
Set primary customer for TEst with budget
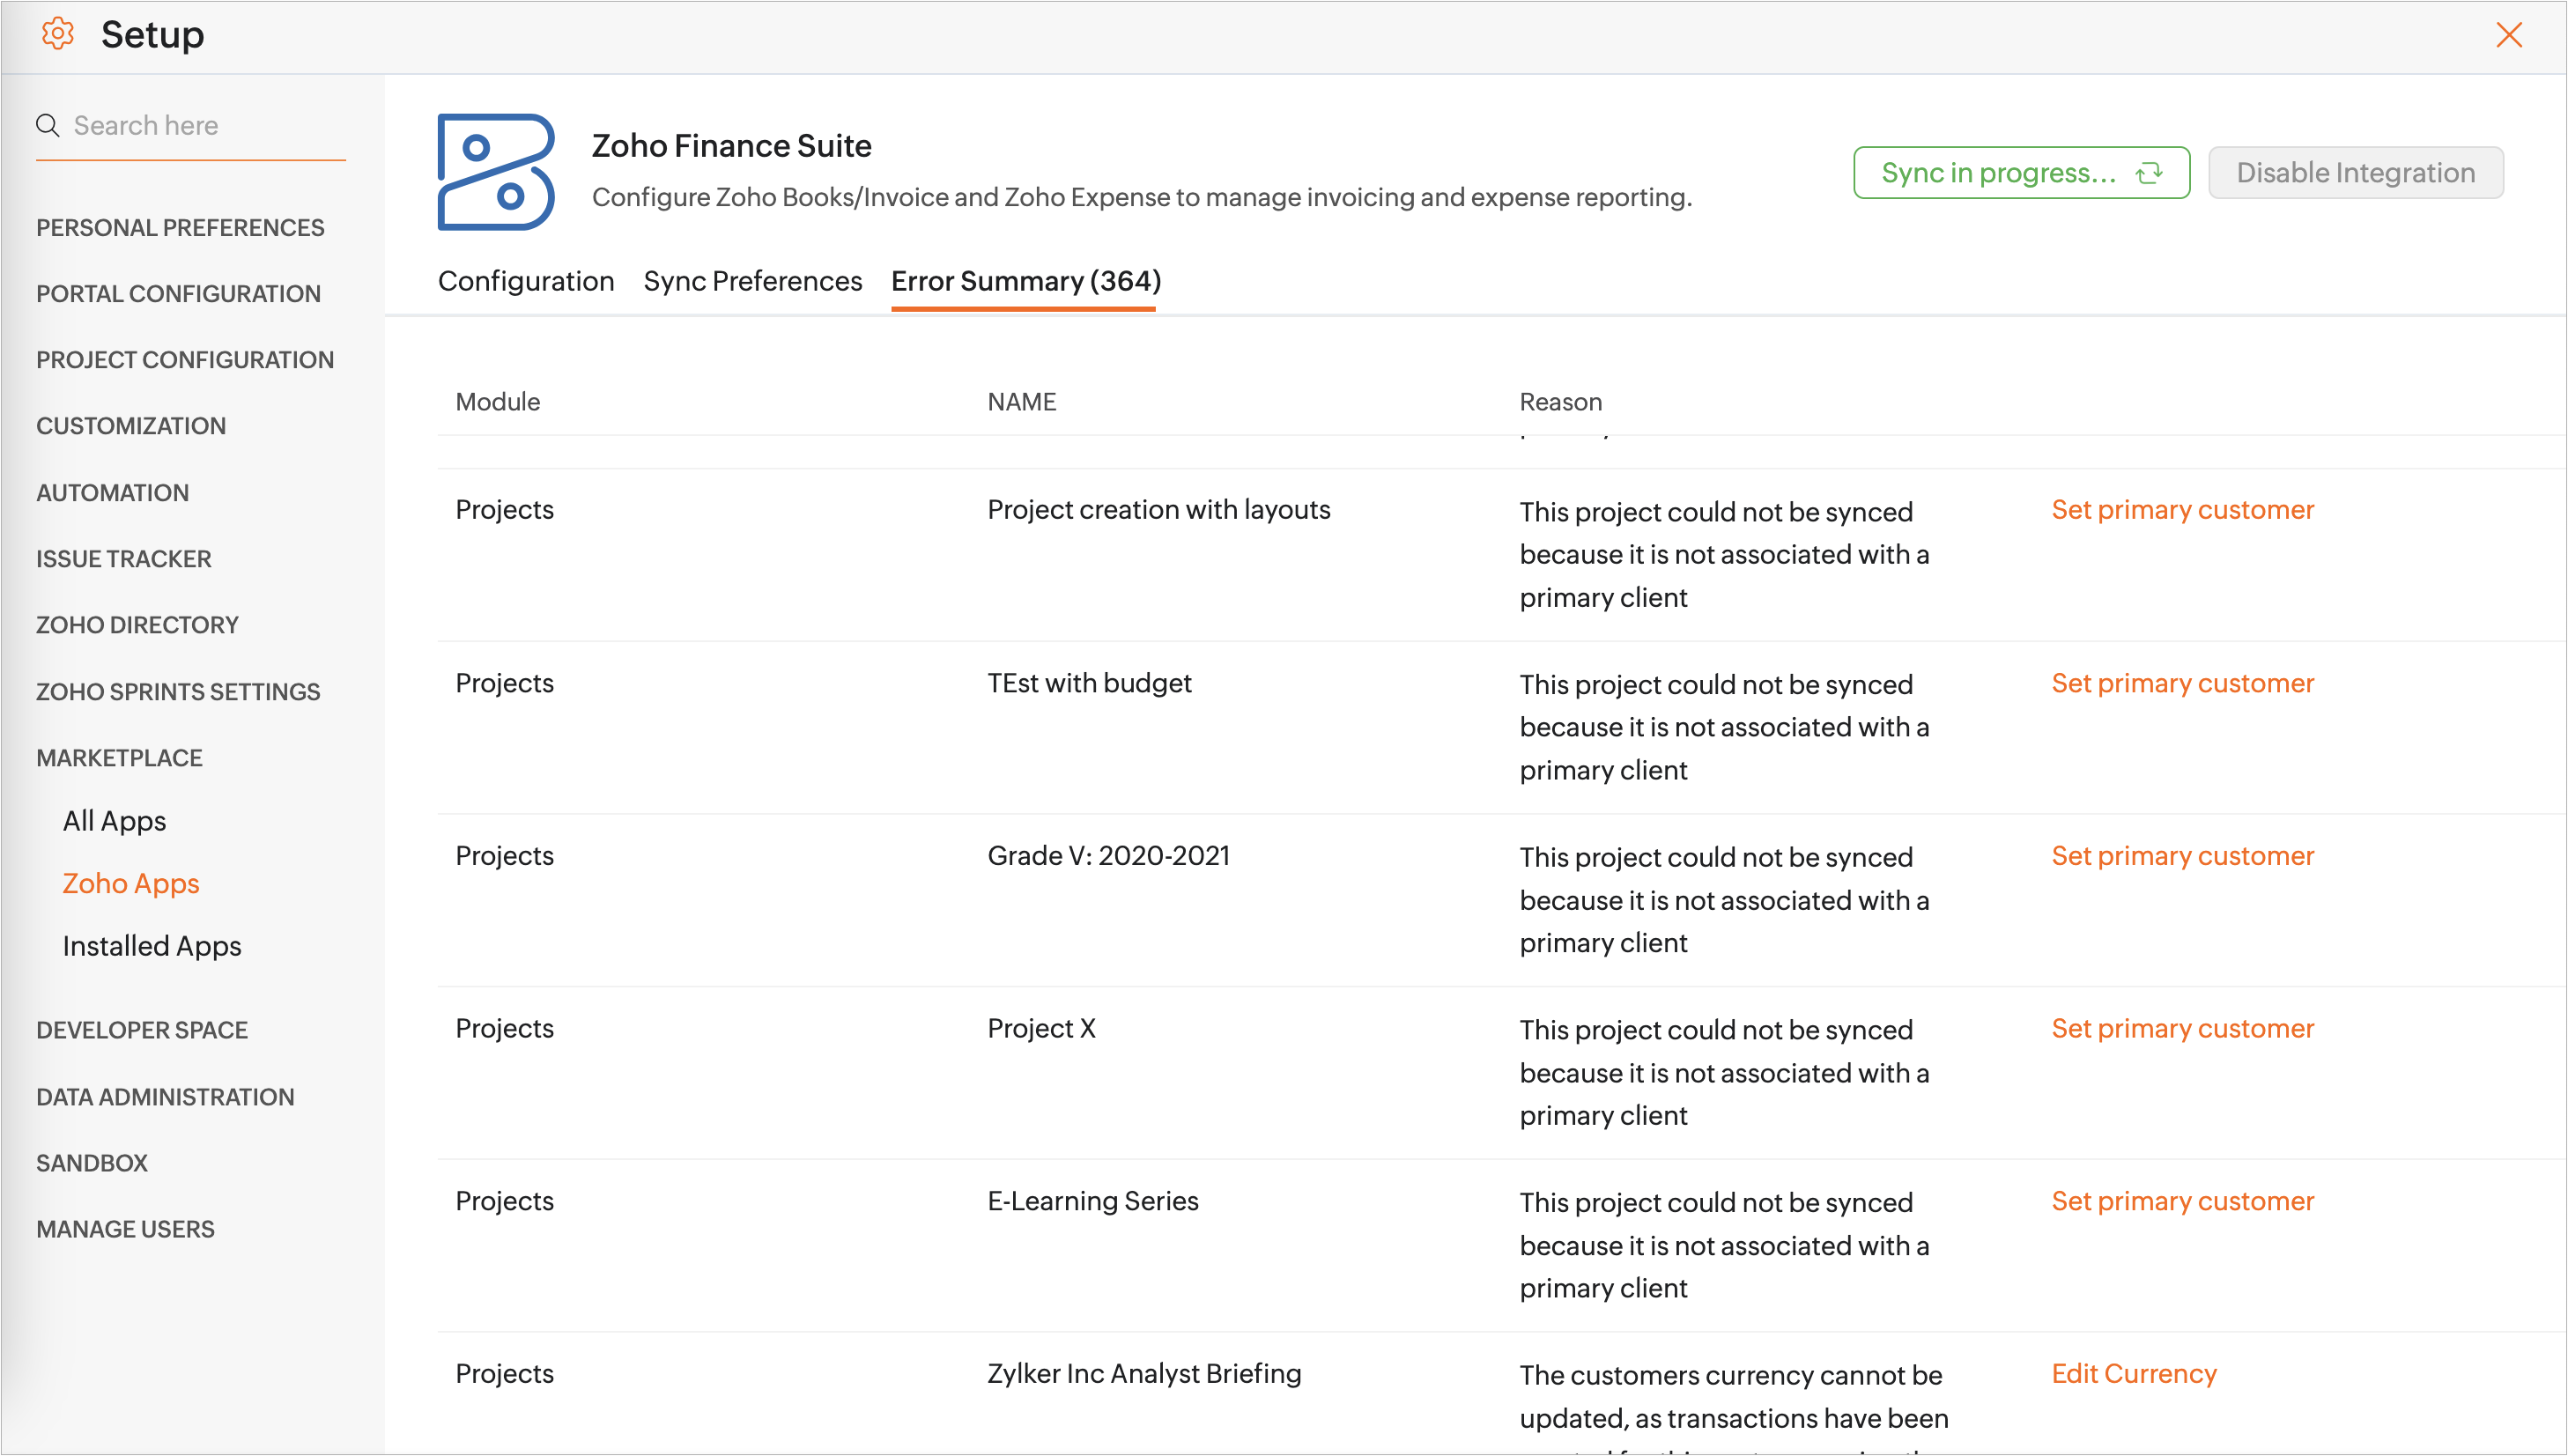point(2182,683)
